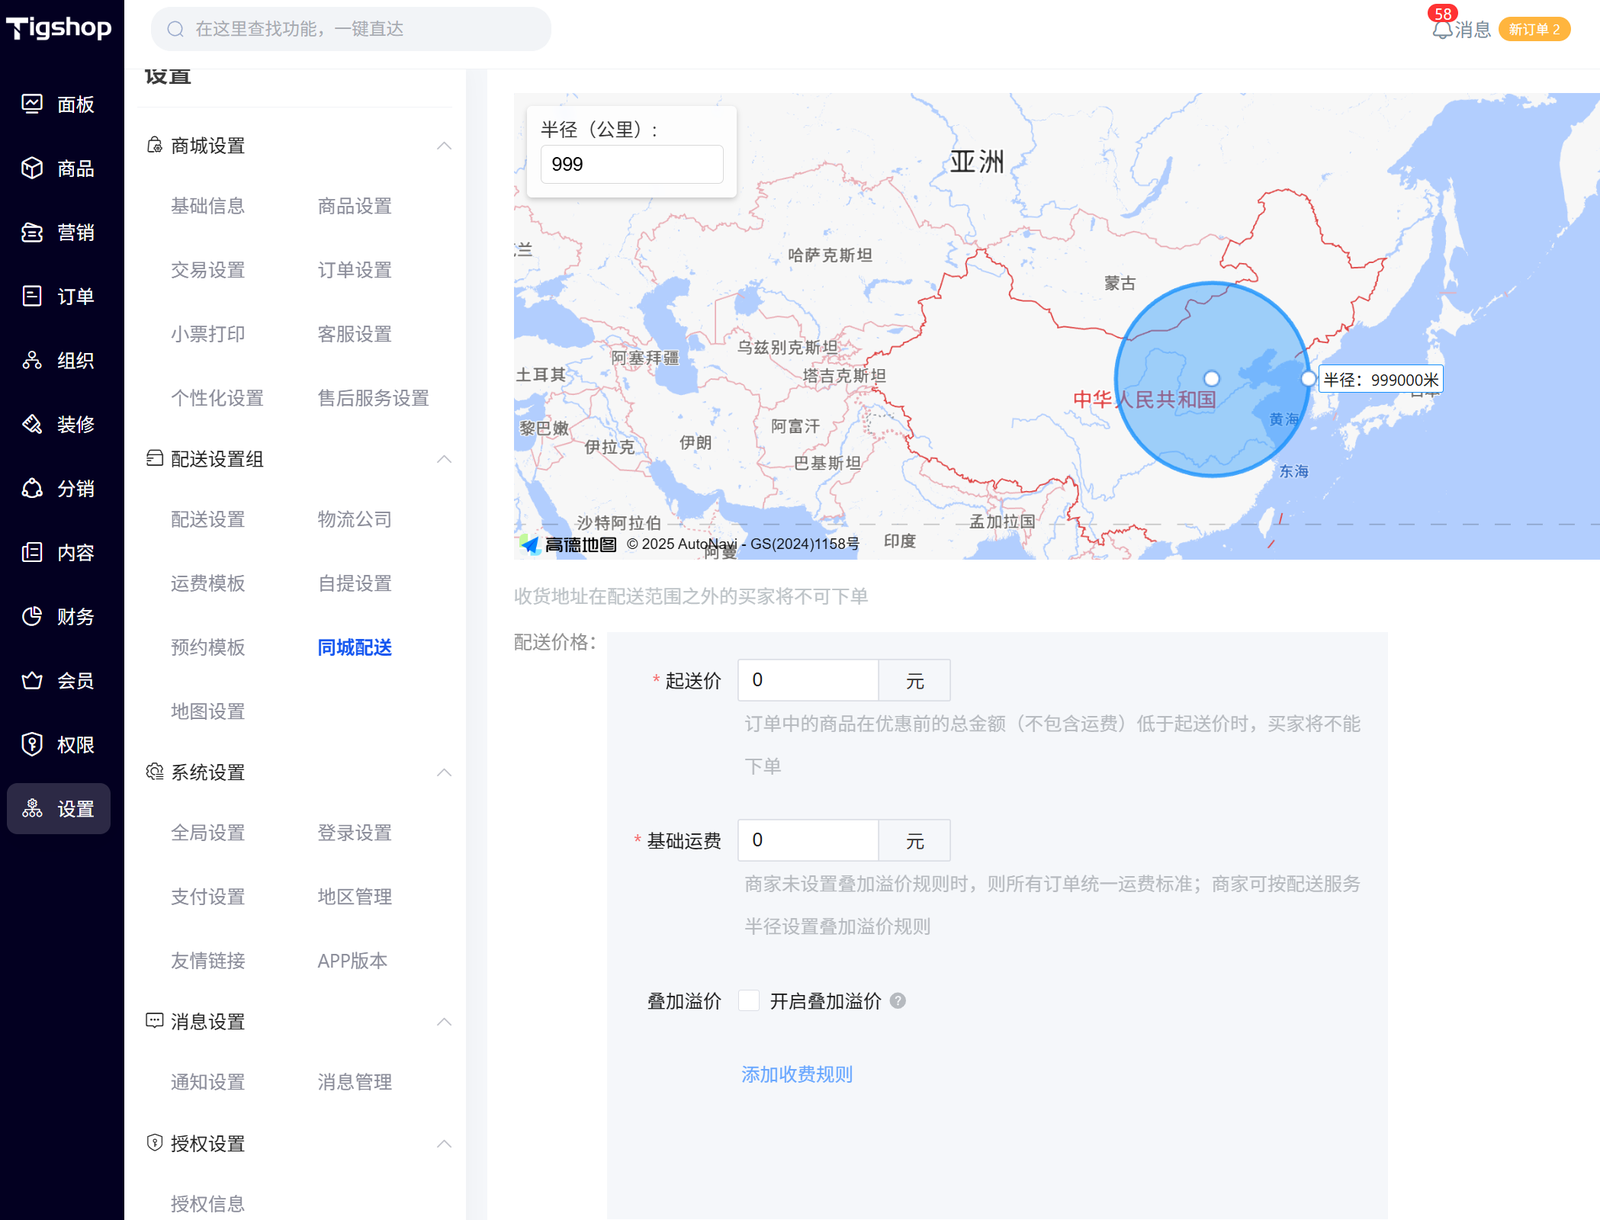
Task: Open the 面板 dashboard icon in sidebar
Action: pyautogui.click(x=33, y=104)
